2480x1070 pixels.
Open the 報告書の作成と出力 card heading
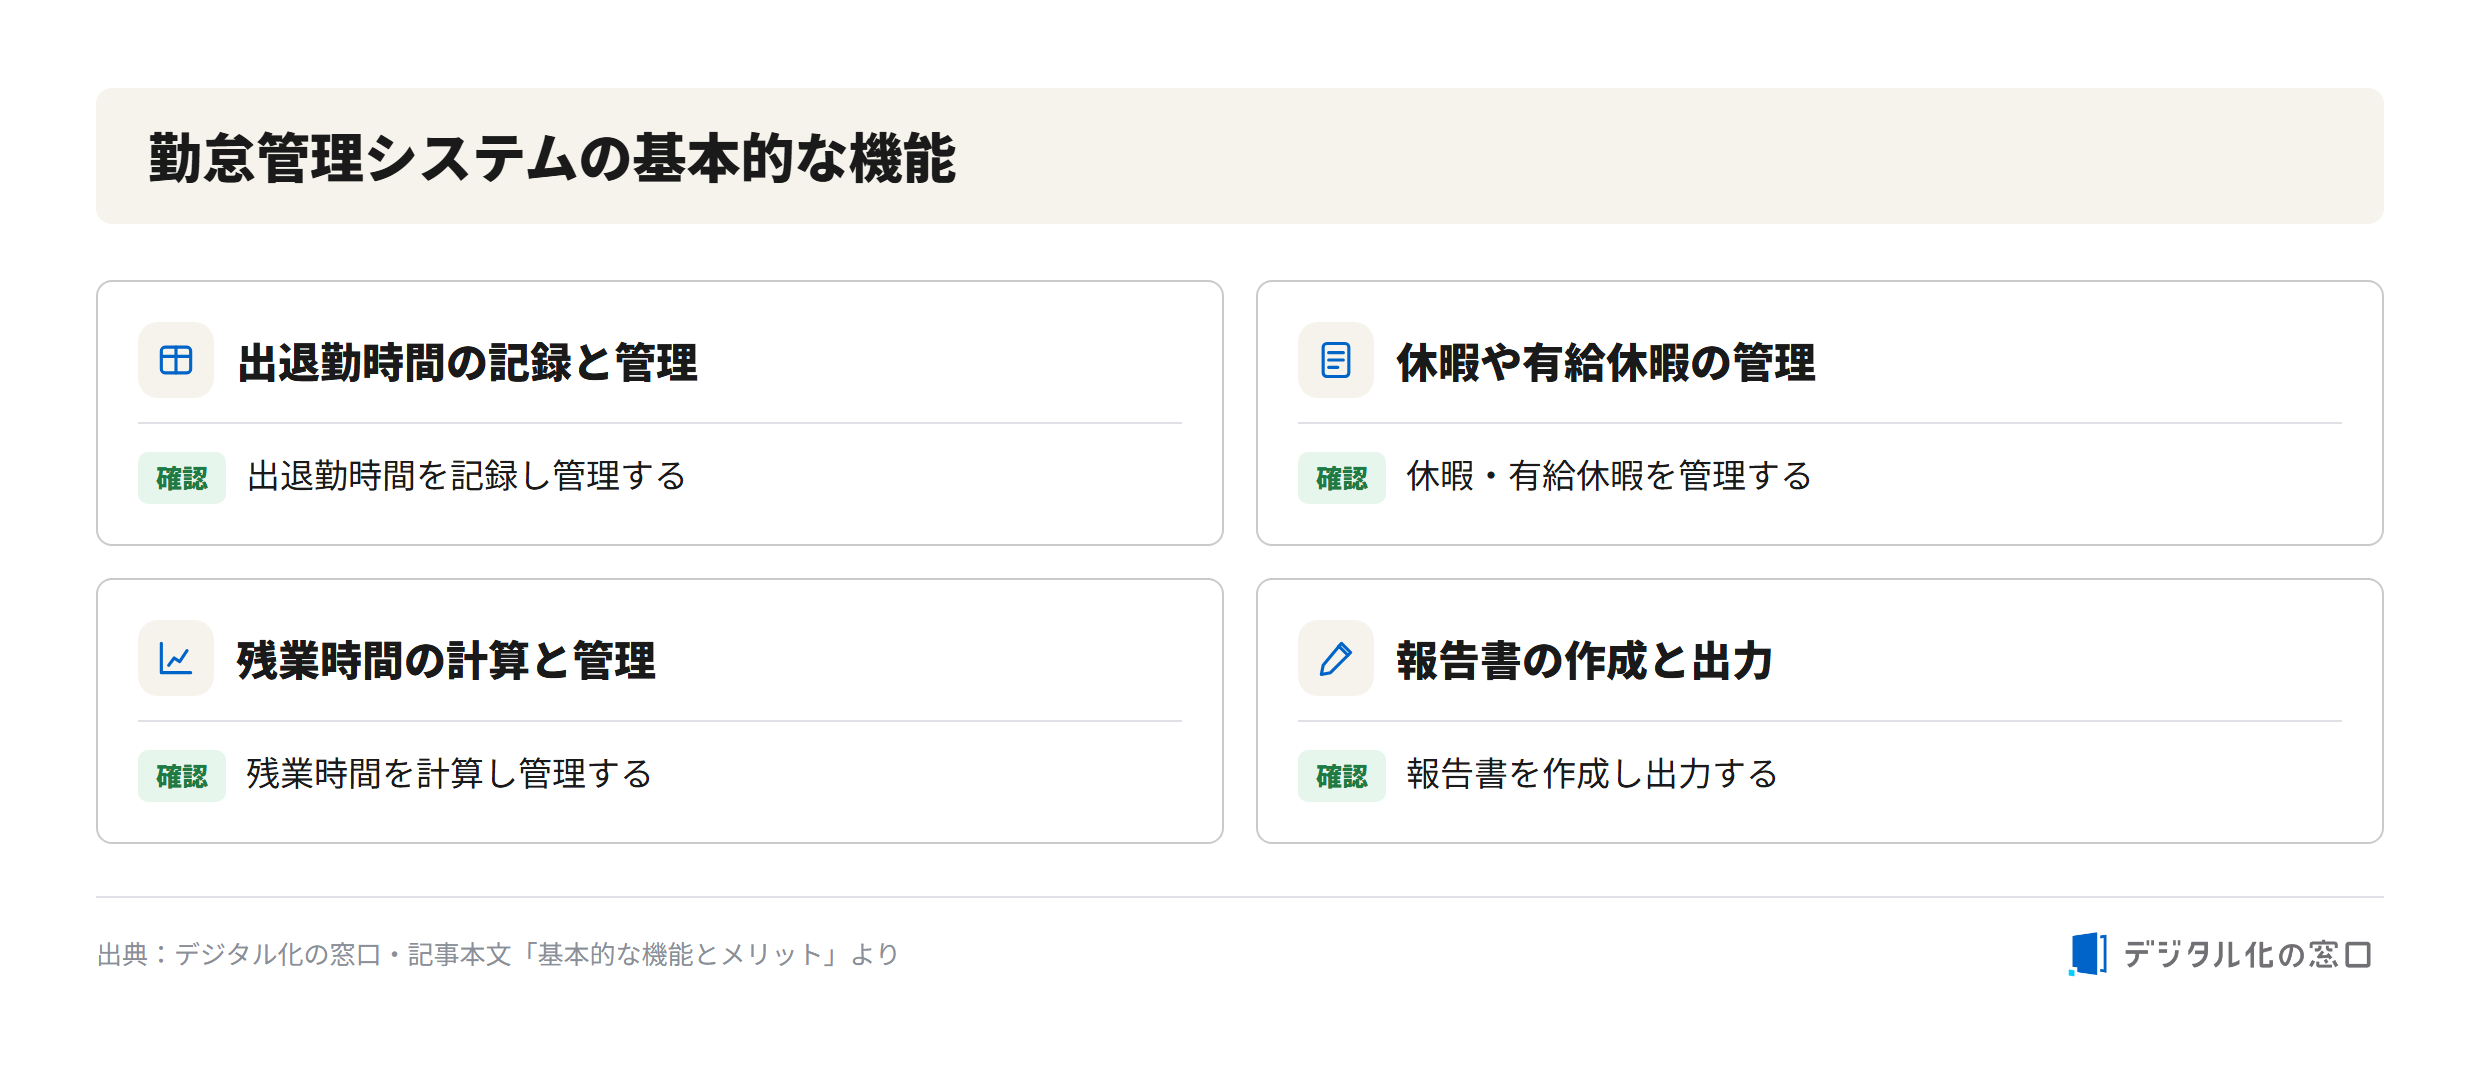(x=1585, y=660)
